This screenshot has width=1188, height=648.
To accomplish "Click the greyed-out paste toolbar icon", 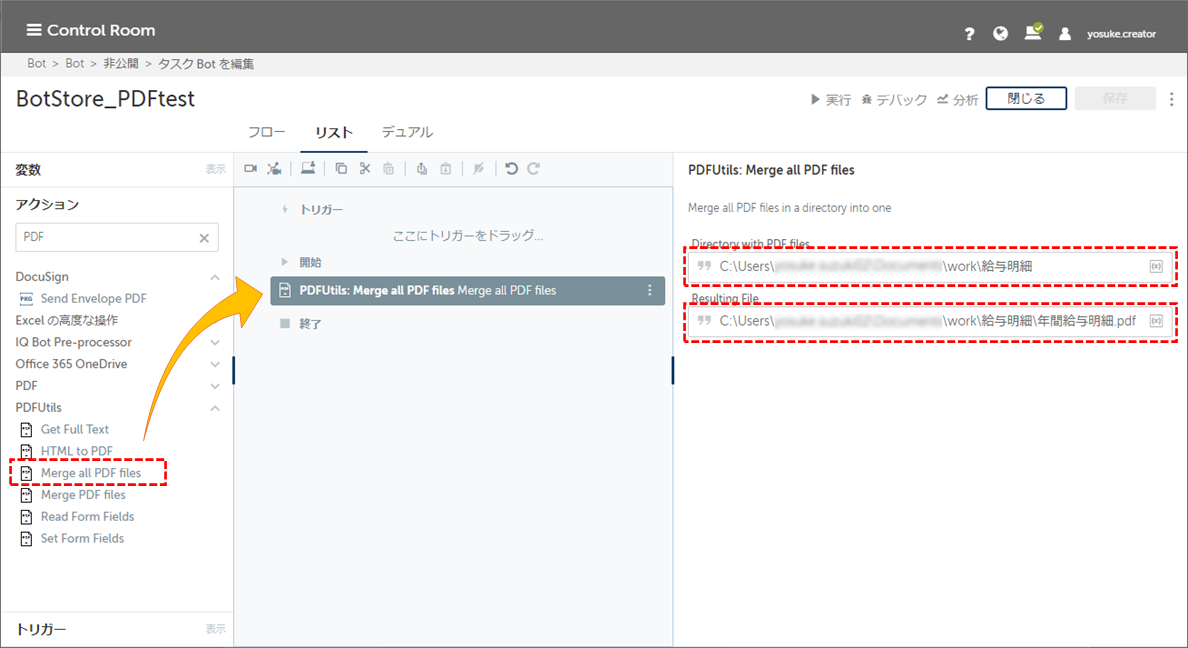I will (389, 168).
